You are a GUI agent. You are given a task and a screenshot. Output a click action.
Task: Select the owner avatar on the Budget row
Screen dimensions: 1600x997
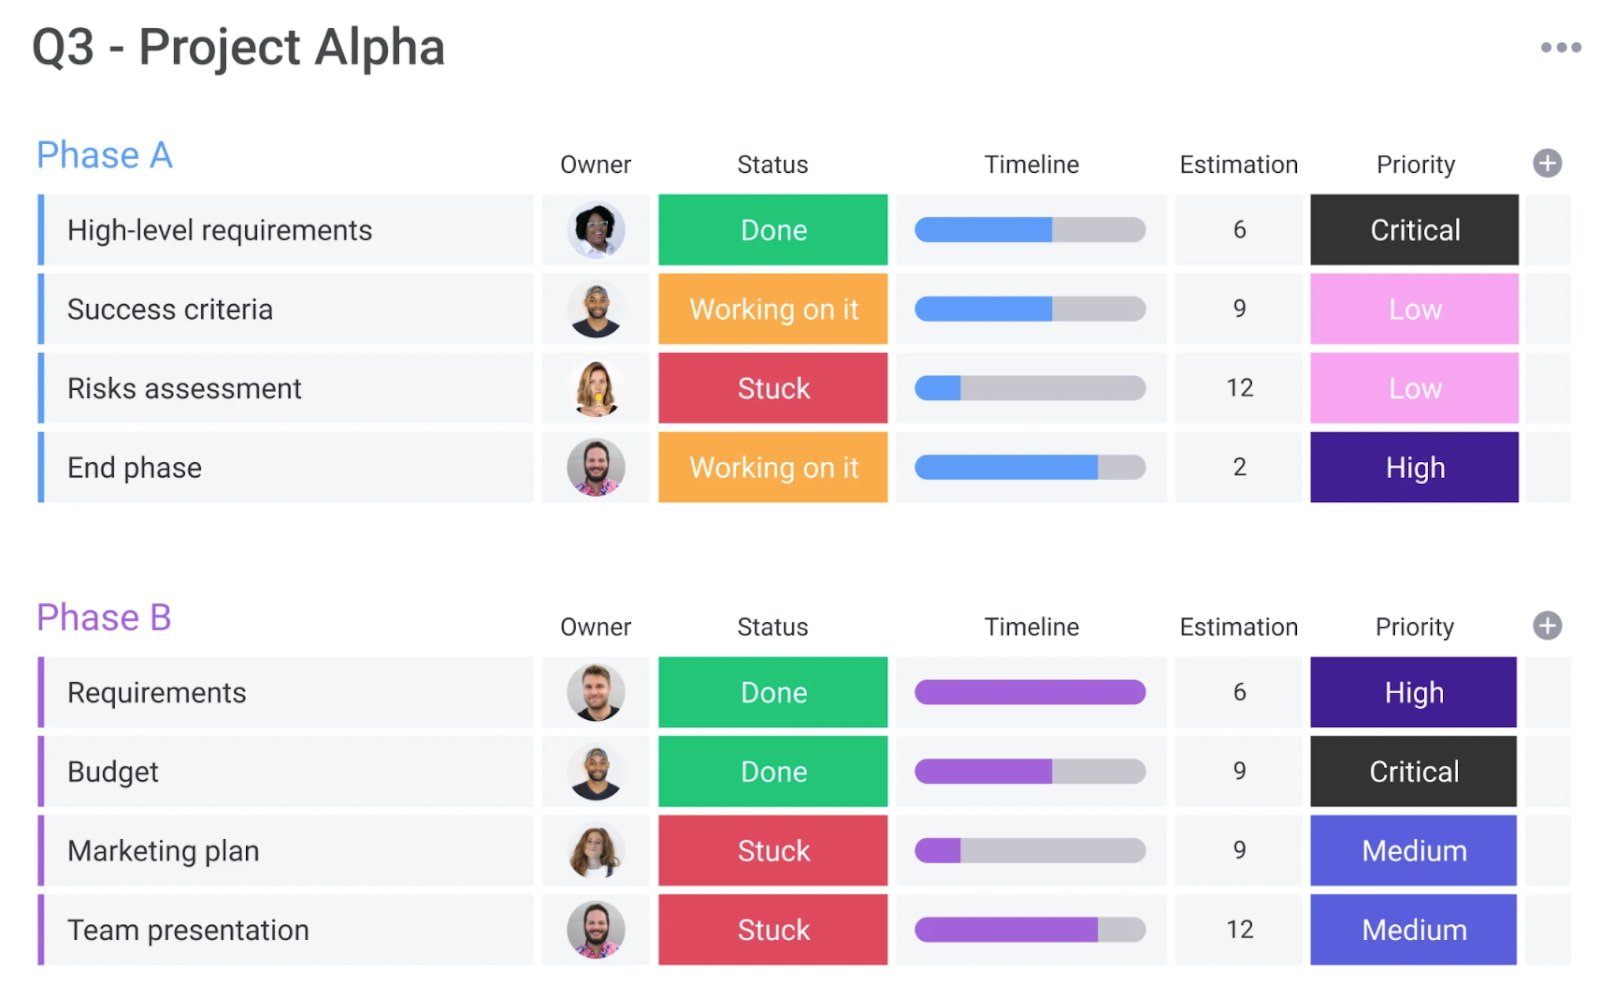pos(596,771)
